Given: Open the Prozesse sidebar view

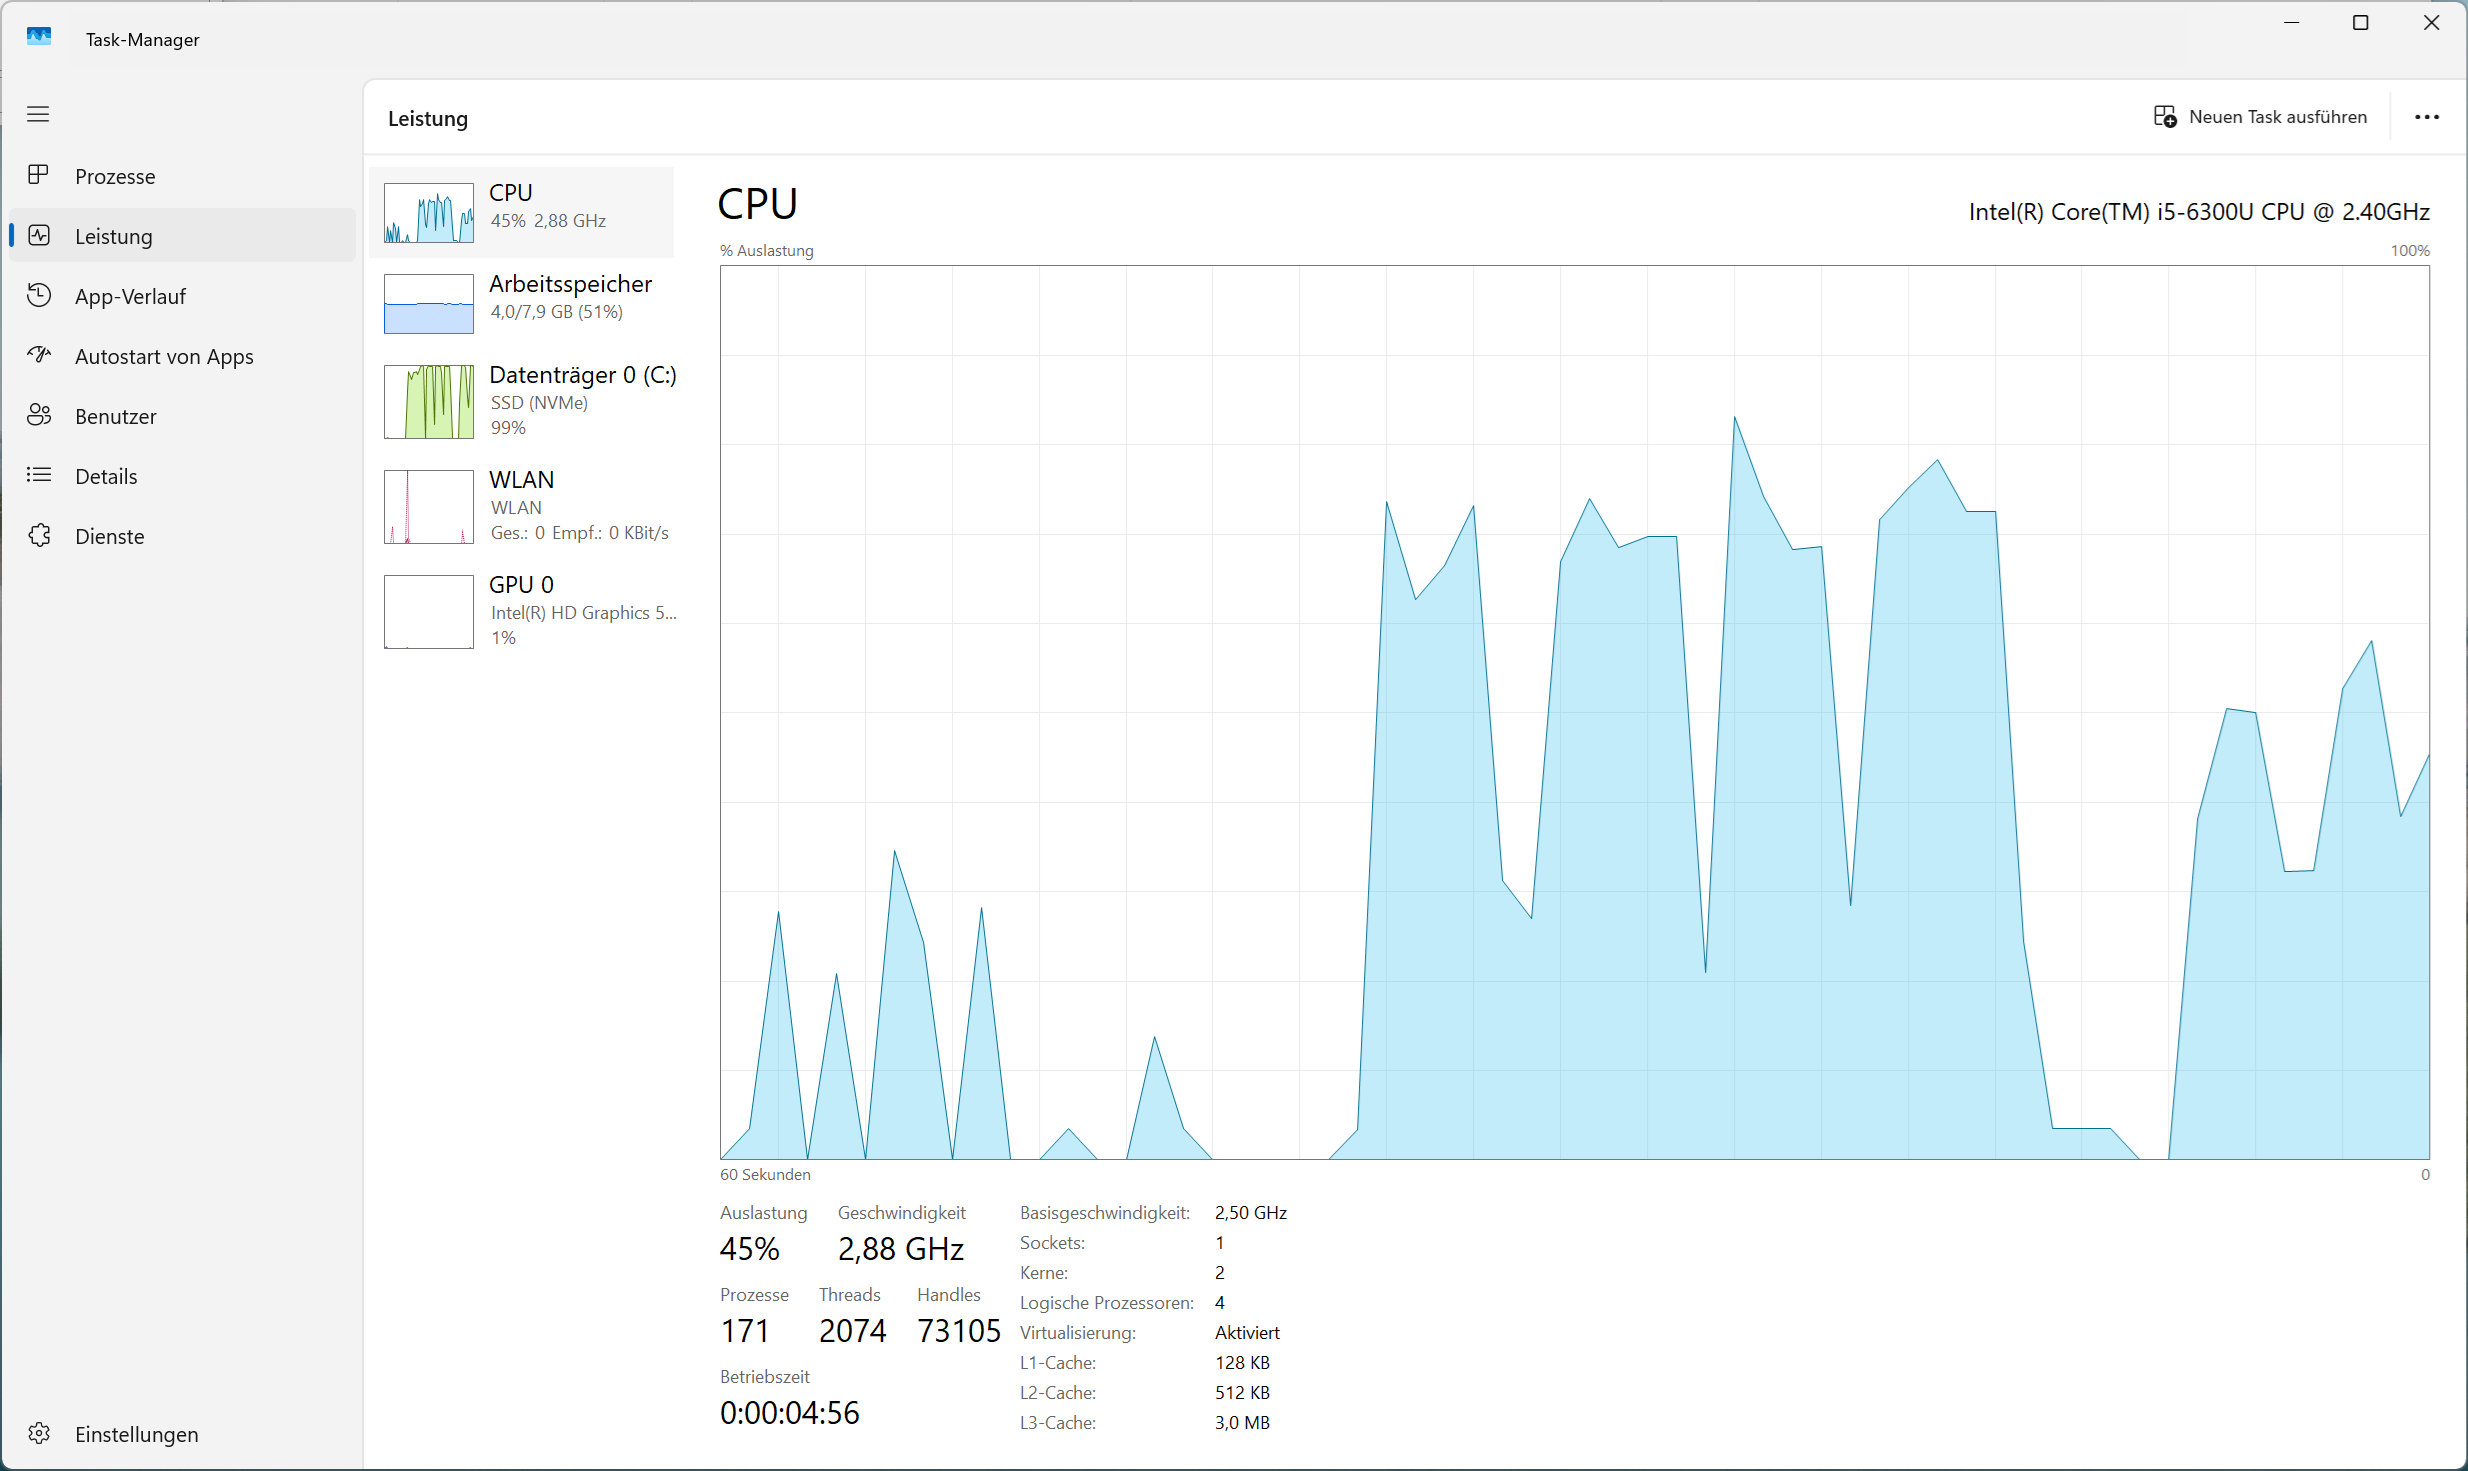Looking at the screenshot, I should click(x=113, y=175).
